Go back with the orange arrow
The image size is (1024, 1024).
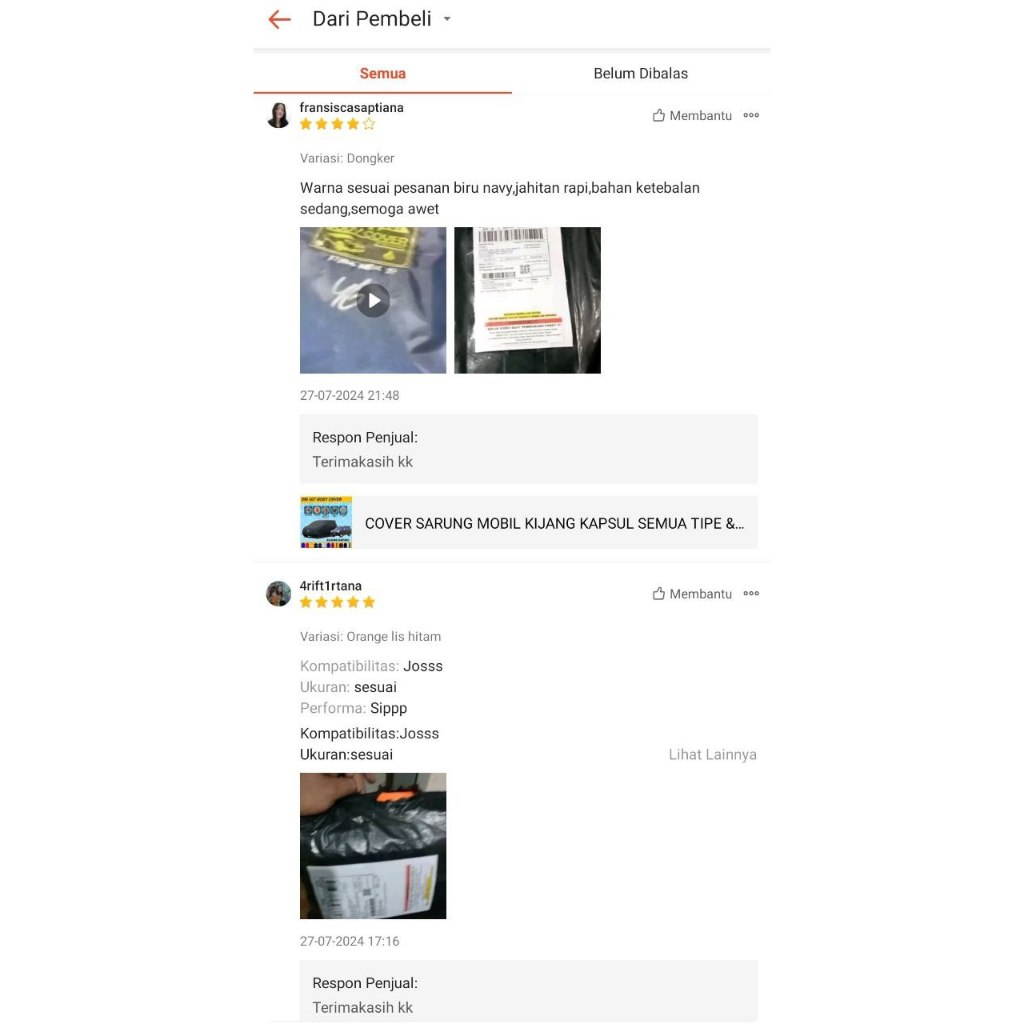click(x=279, y=20)
